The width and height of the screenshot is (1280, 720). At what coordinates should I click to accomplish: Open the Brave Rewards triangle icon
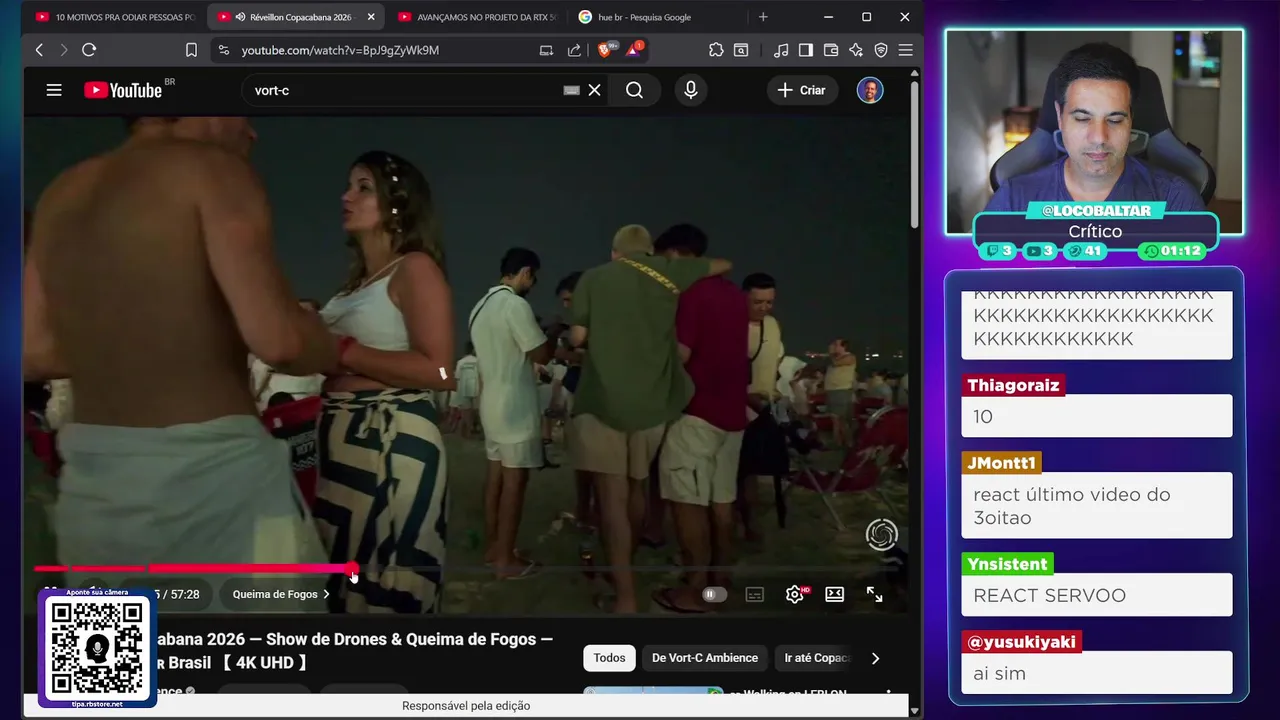click(634, 49)
